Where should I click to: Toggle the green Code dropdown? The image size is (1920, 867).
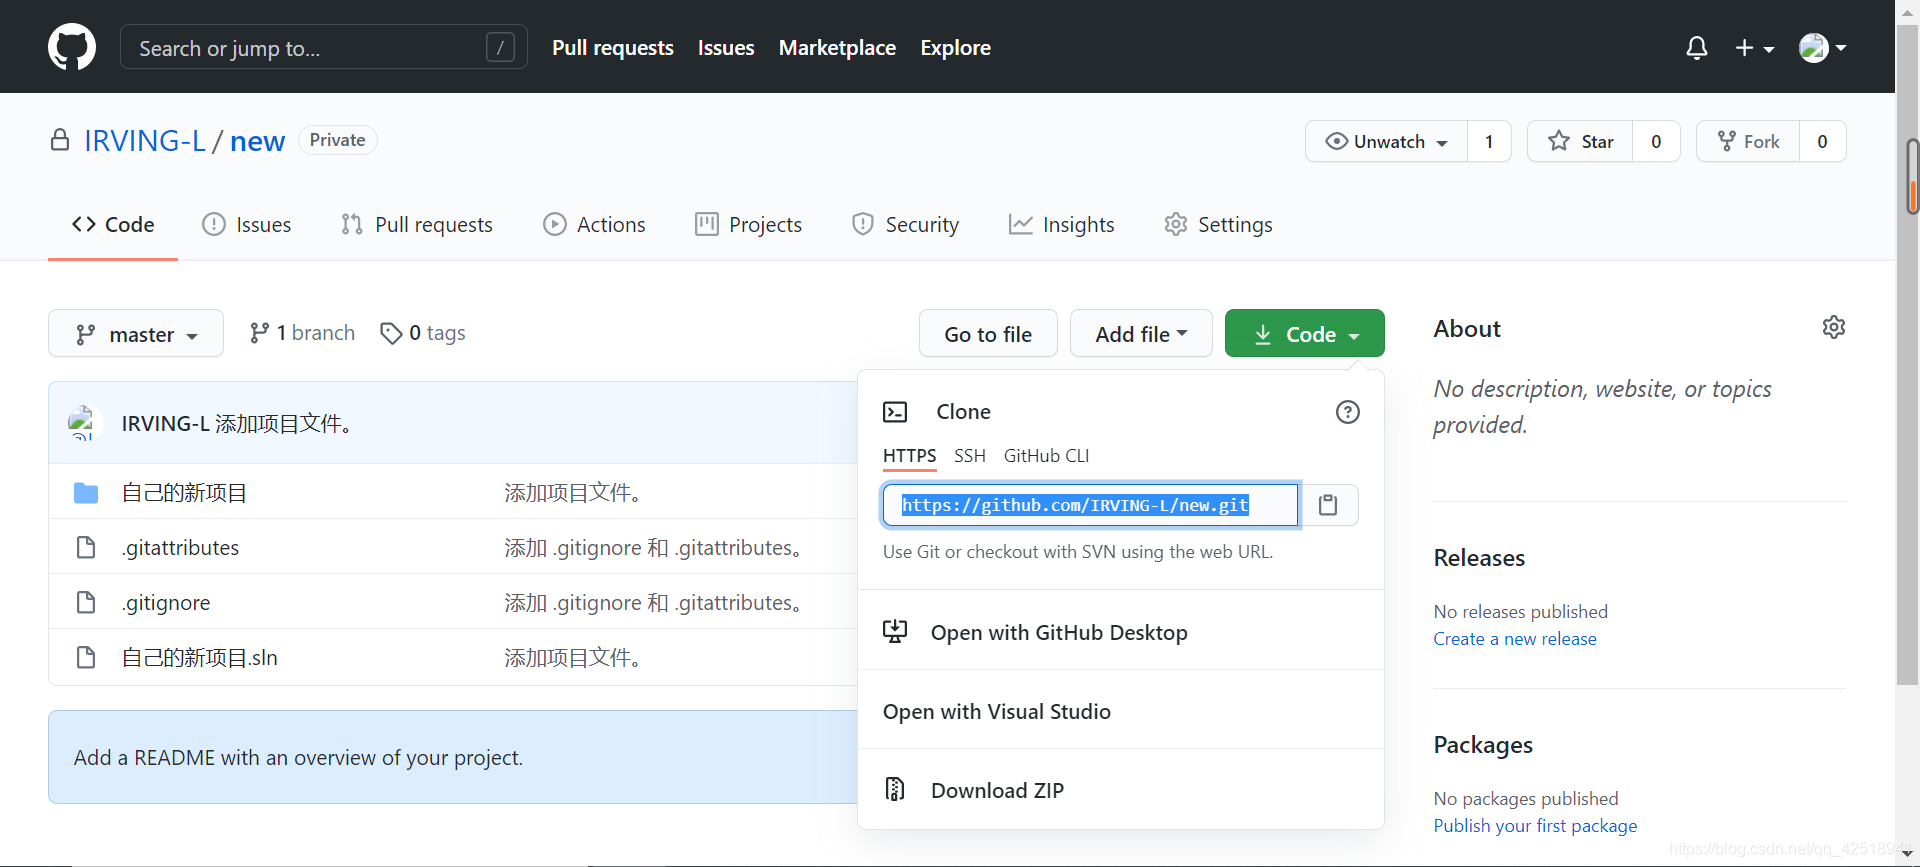tap(1305, 334)
